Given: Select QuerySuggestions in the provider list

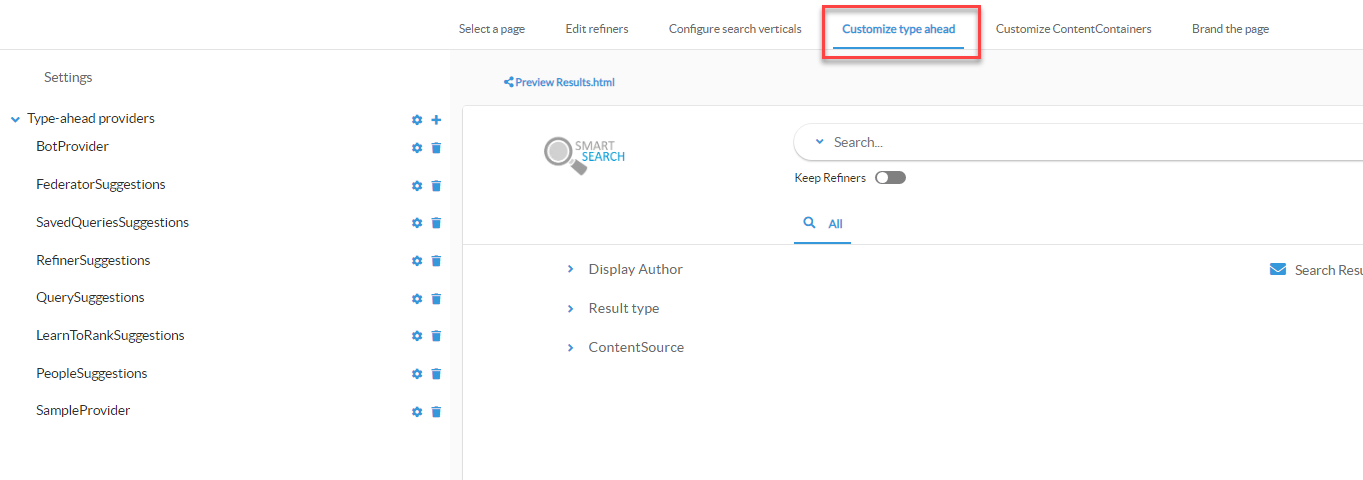Looking at the screenshot, I should pos(90,298).
